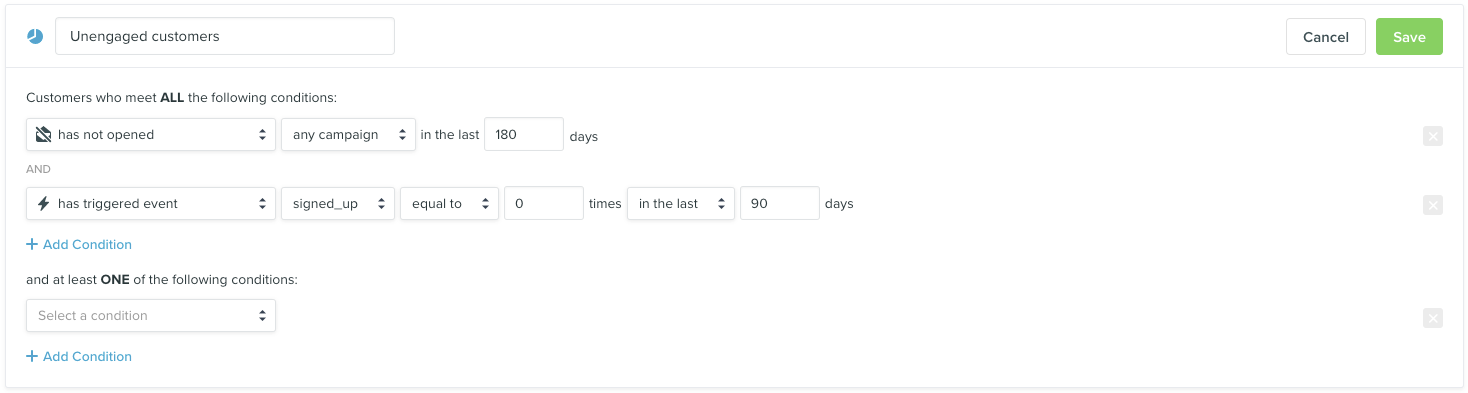Open the 'Select a condition' dropdown
This screenshot has width=1468, height=393.
(151, 315)
